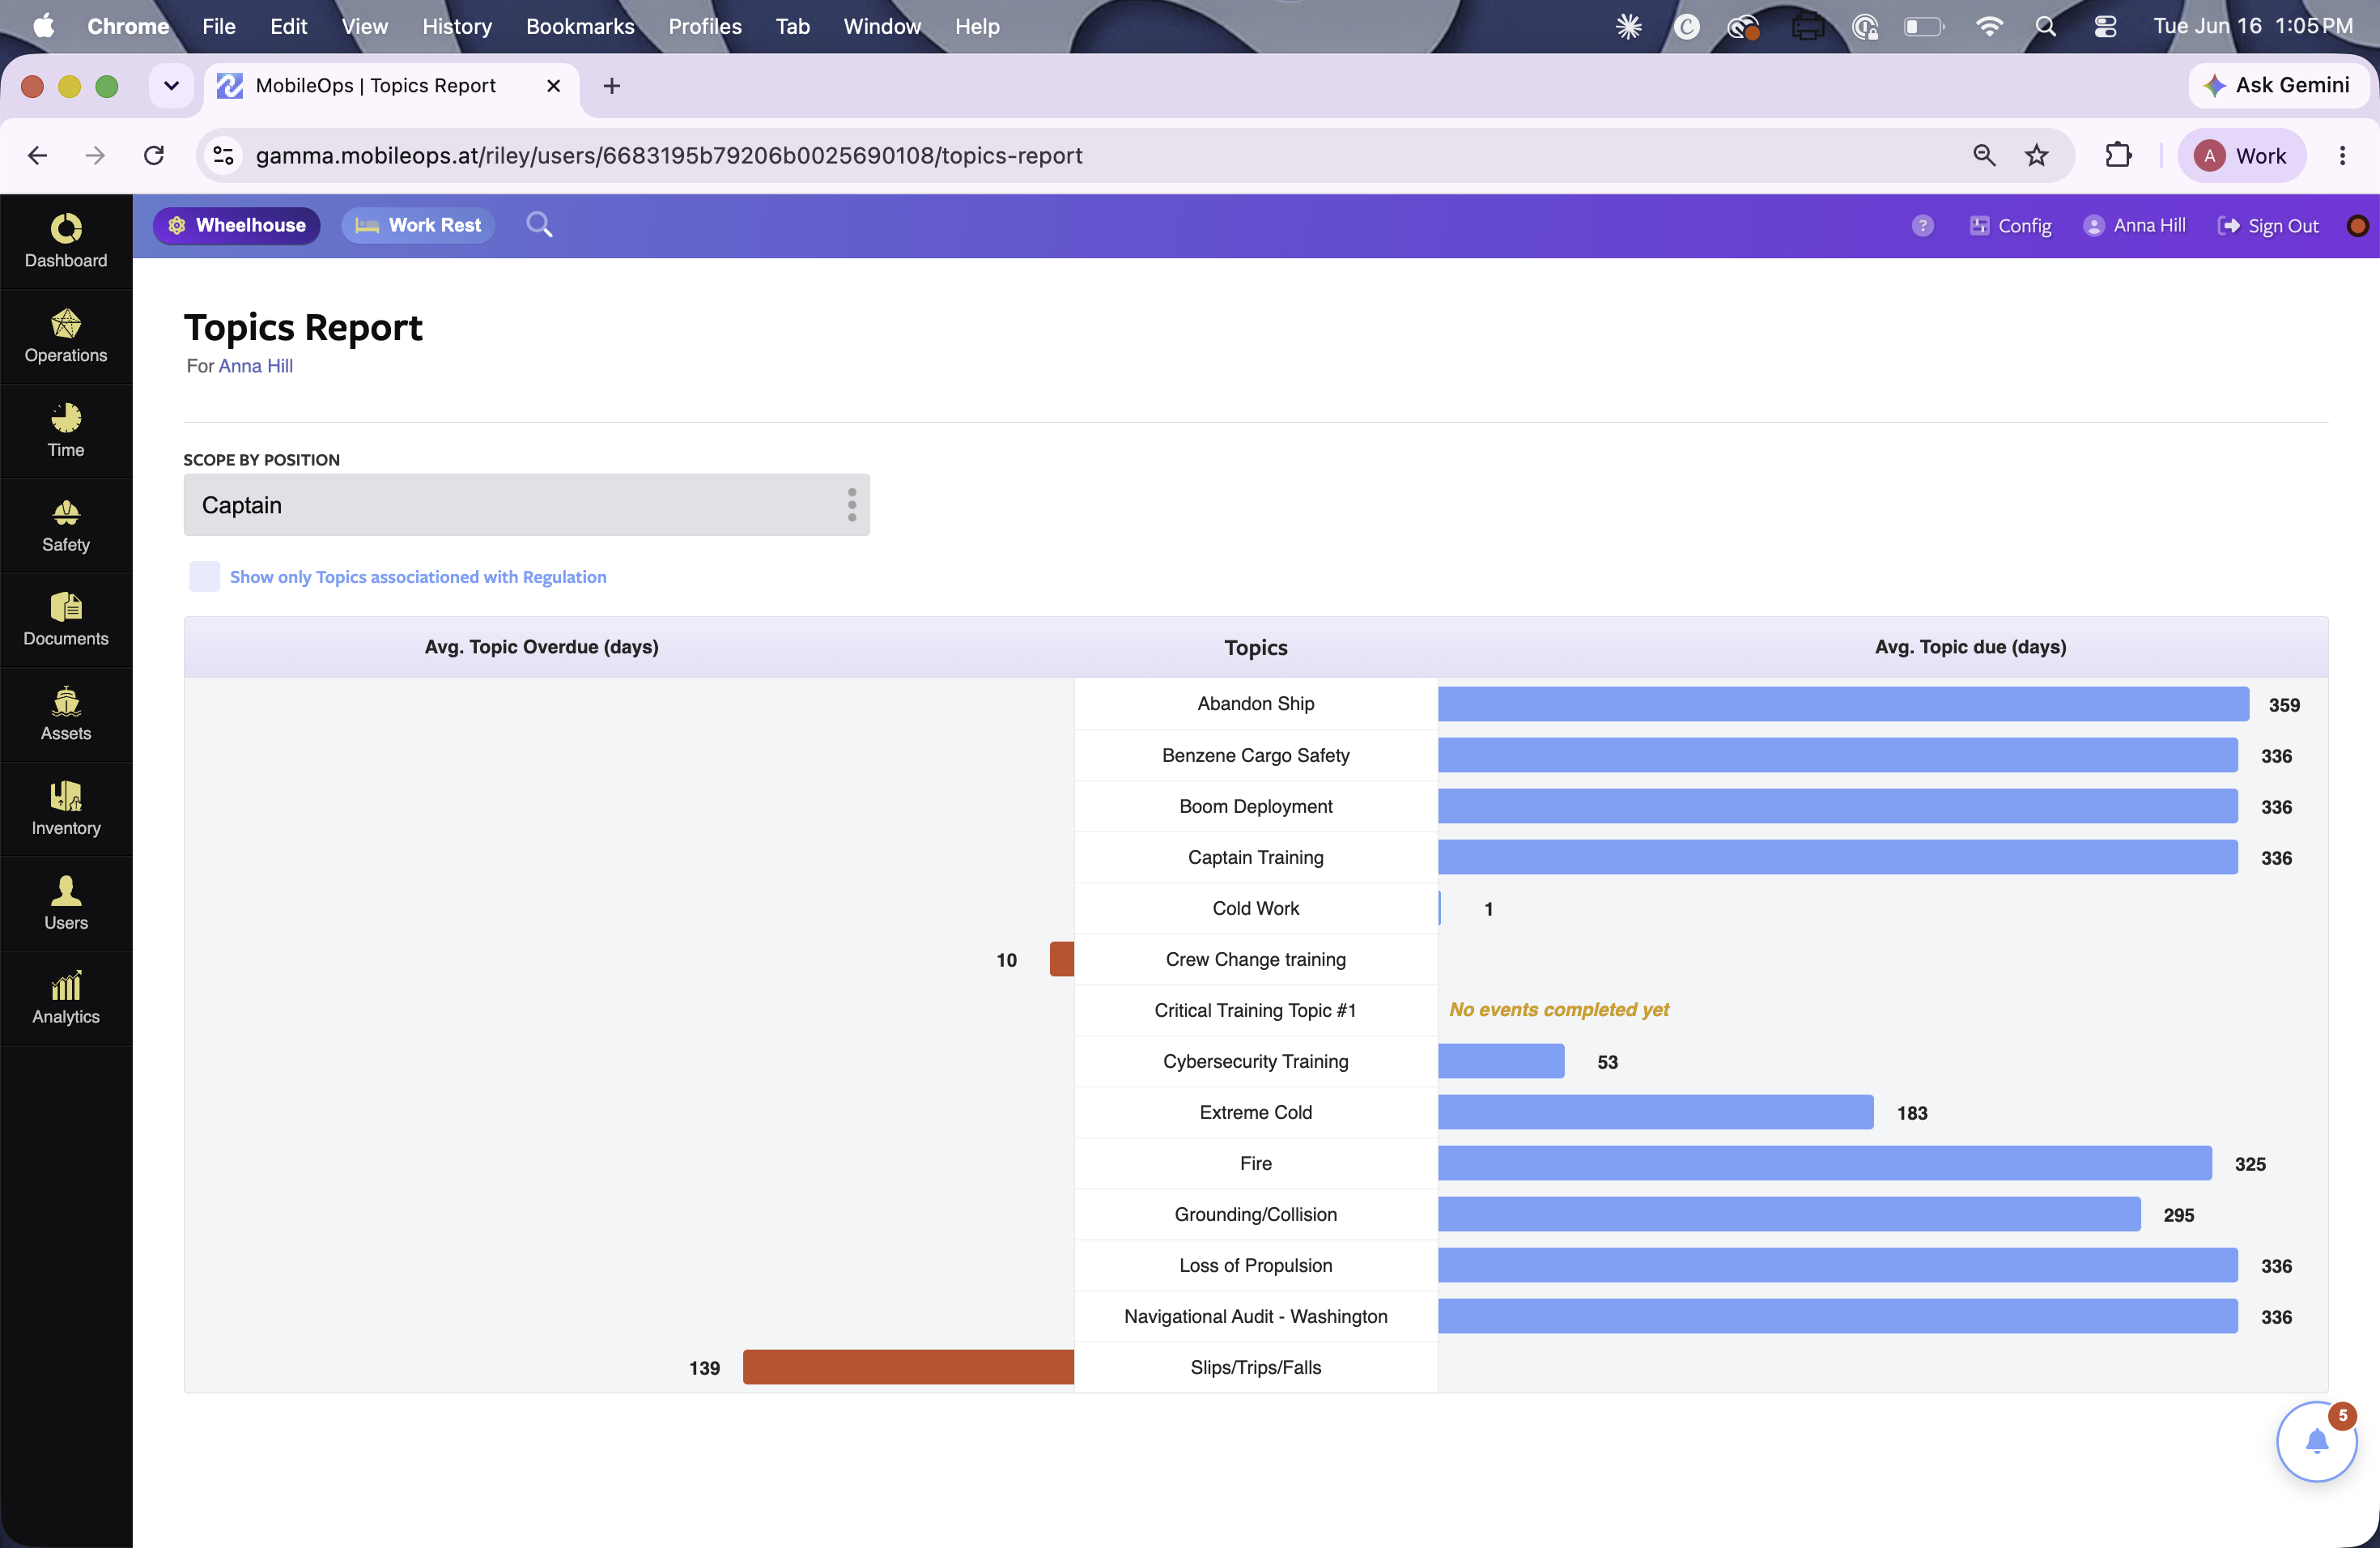The height and width of the screenshot is (1548, 2380).
Task: Click the Sign Out link
Action: pos(2268,226)
